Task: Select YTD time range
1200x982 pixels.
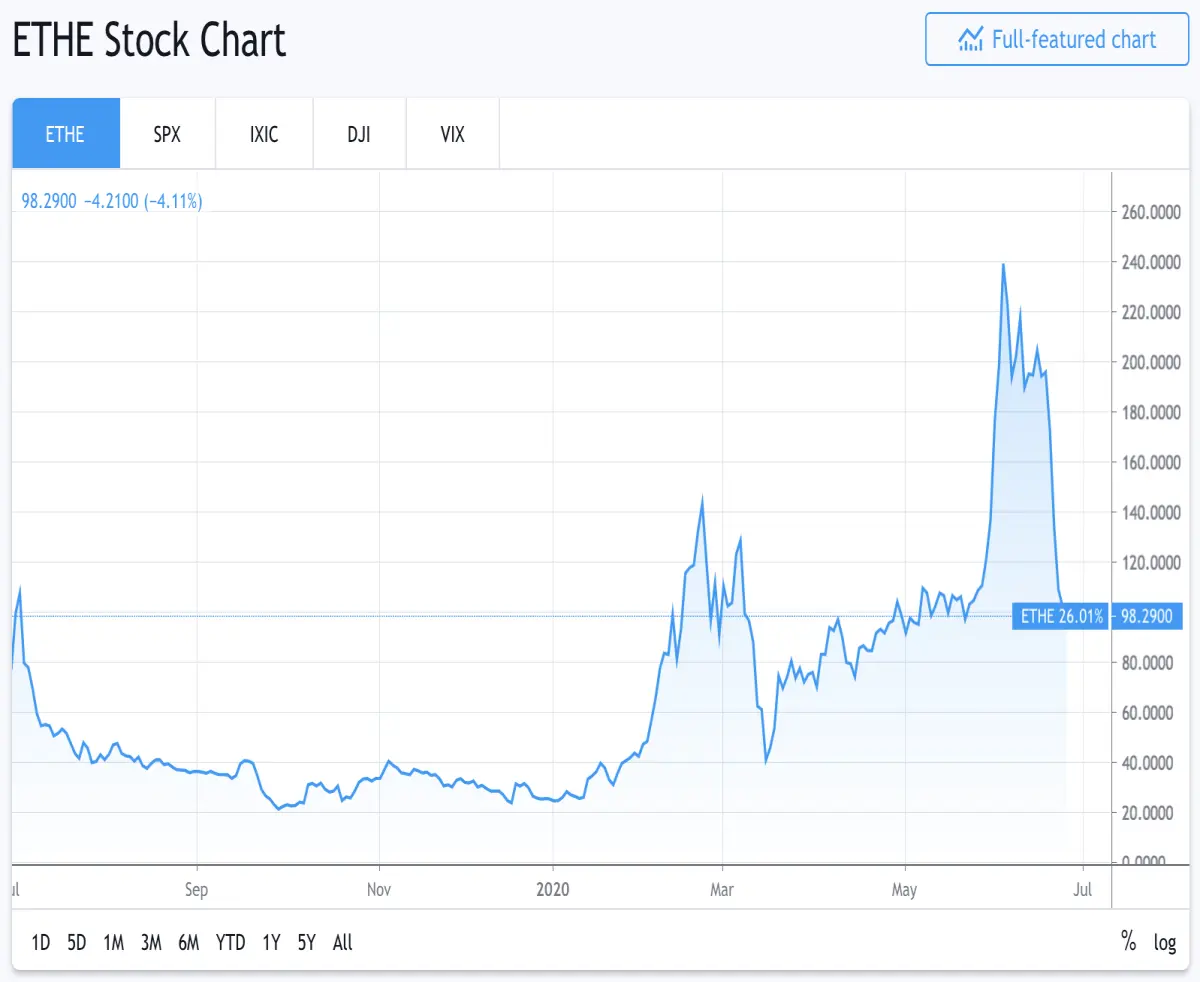Action: 231,942
